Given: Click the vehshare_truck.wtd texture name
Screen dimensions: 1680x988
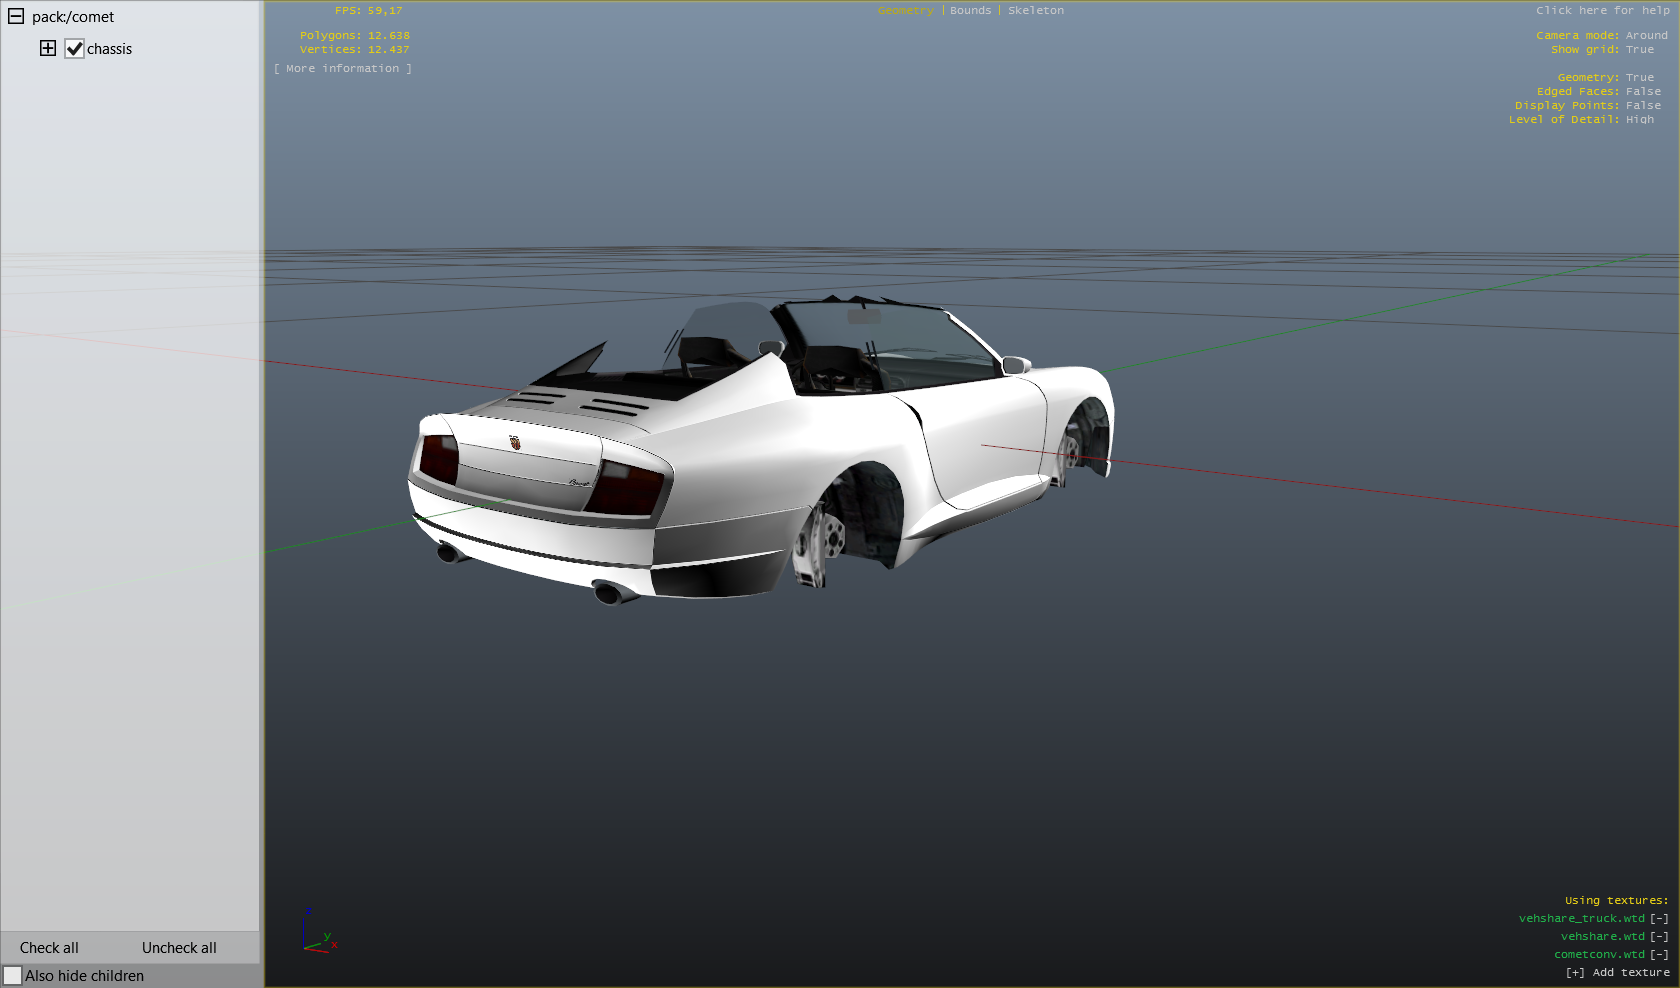Looking at the screenshot, I should click(x=1581, y=918).
